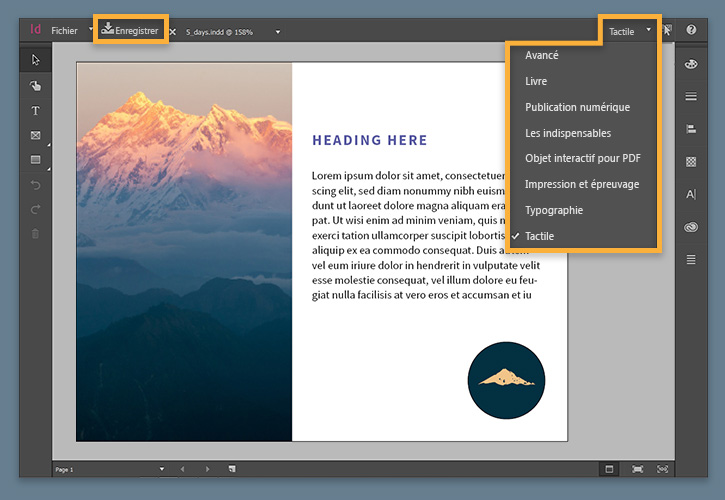Click the HEADING HERE text

pos(369,140)
